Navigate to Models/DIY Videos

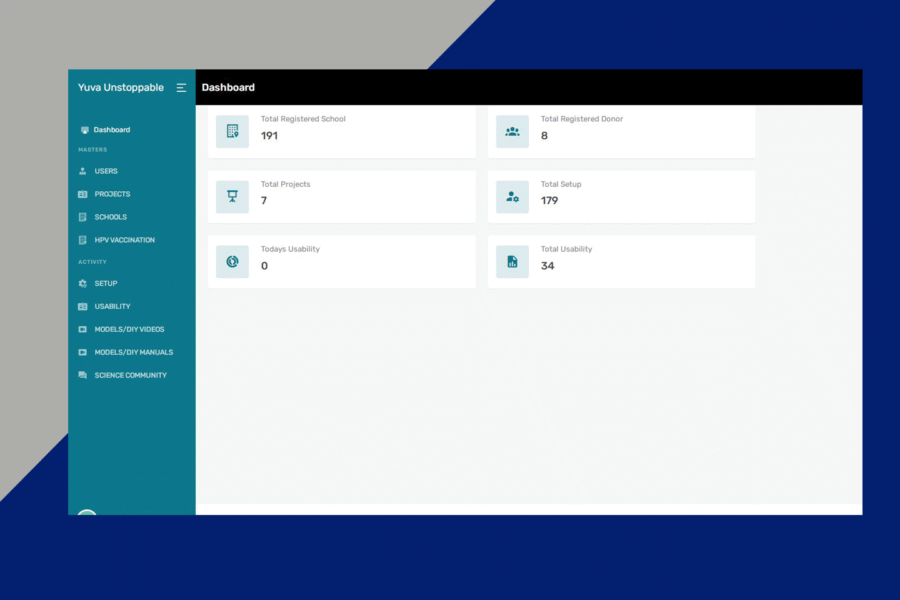pos(129,329)
